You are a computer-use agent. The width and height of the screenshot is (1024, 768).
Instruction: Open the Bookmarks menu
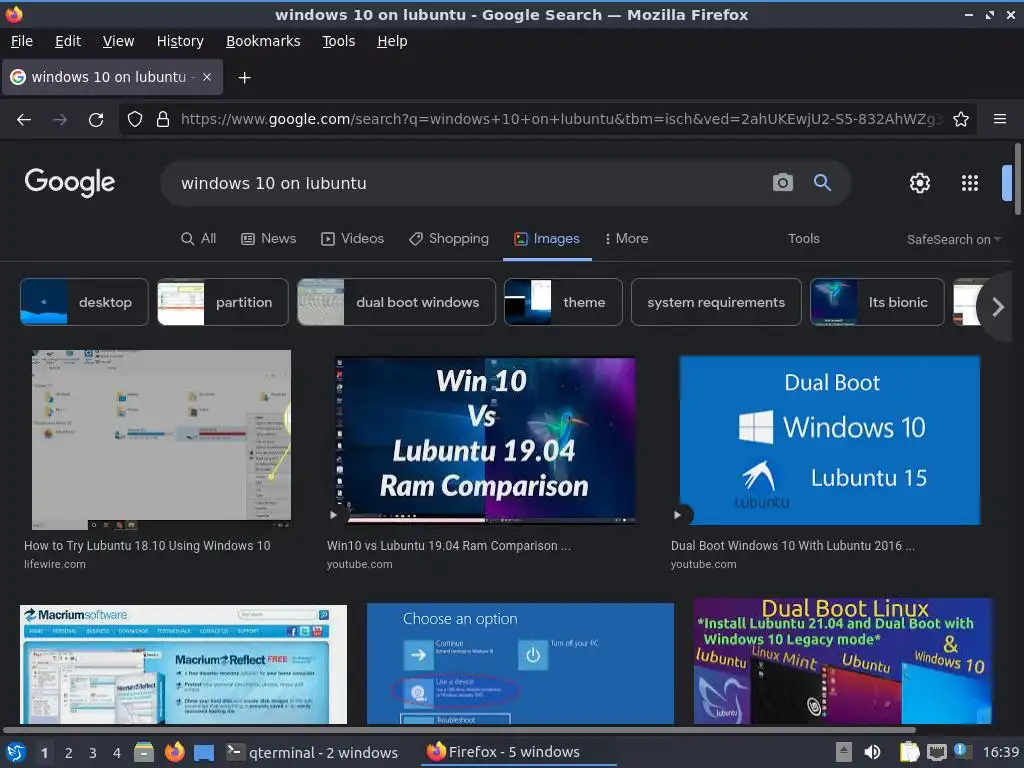(x=263, y=41)
